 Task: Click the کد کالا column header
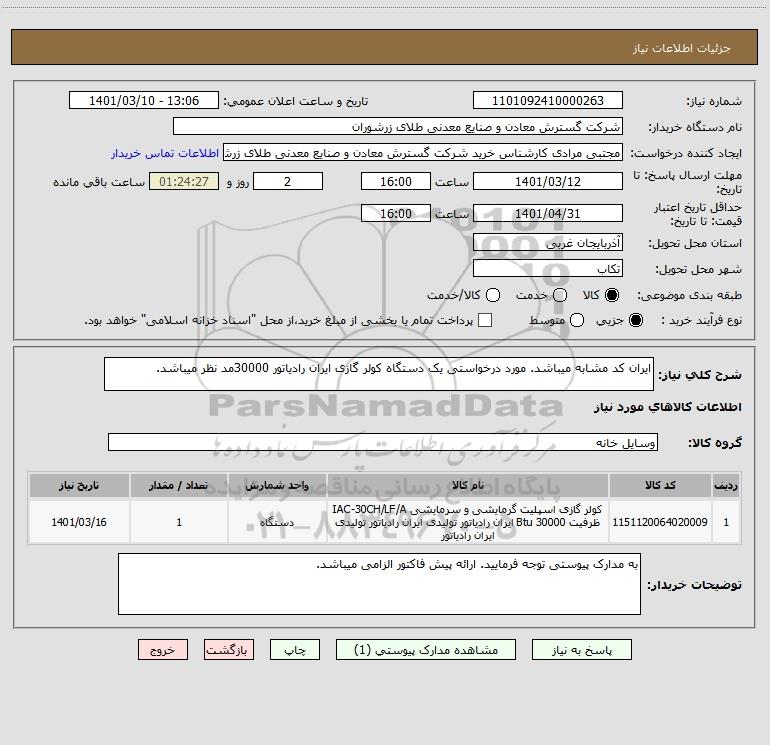point(660,485)
